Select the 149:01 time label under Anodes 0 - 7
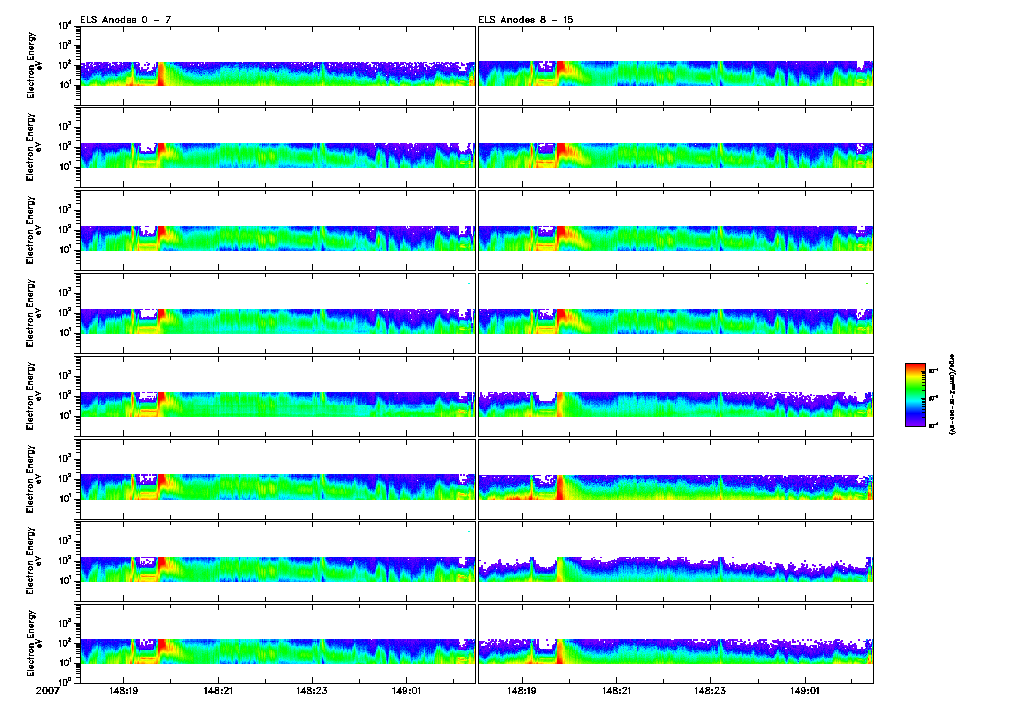Viewport: 1024px width, 708px height. (406, 690)
